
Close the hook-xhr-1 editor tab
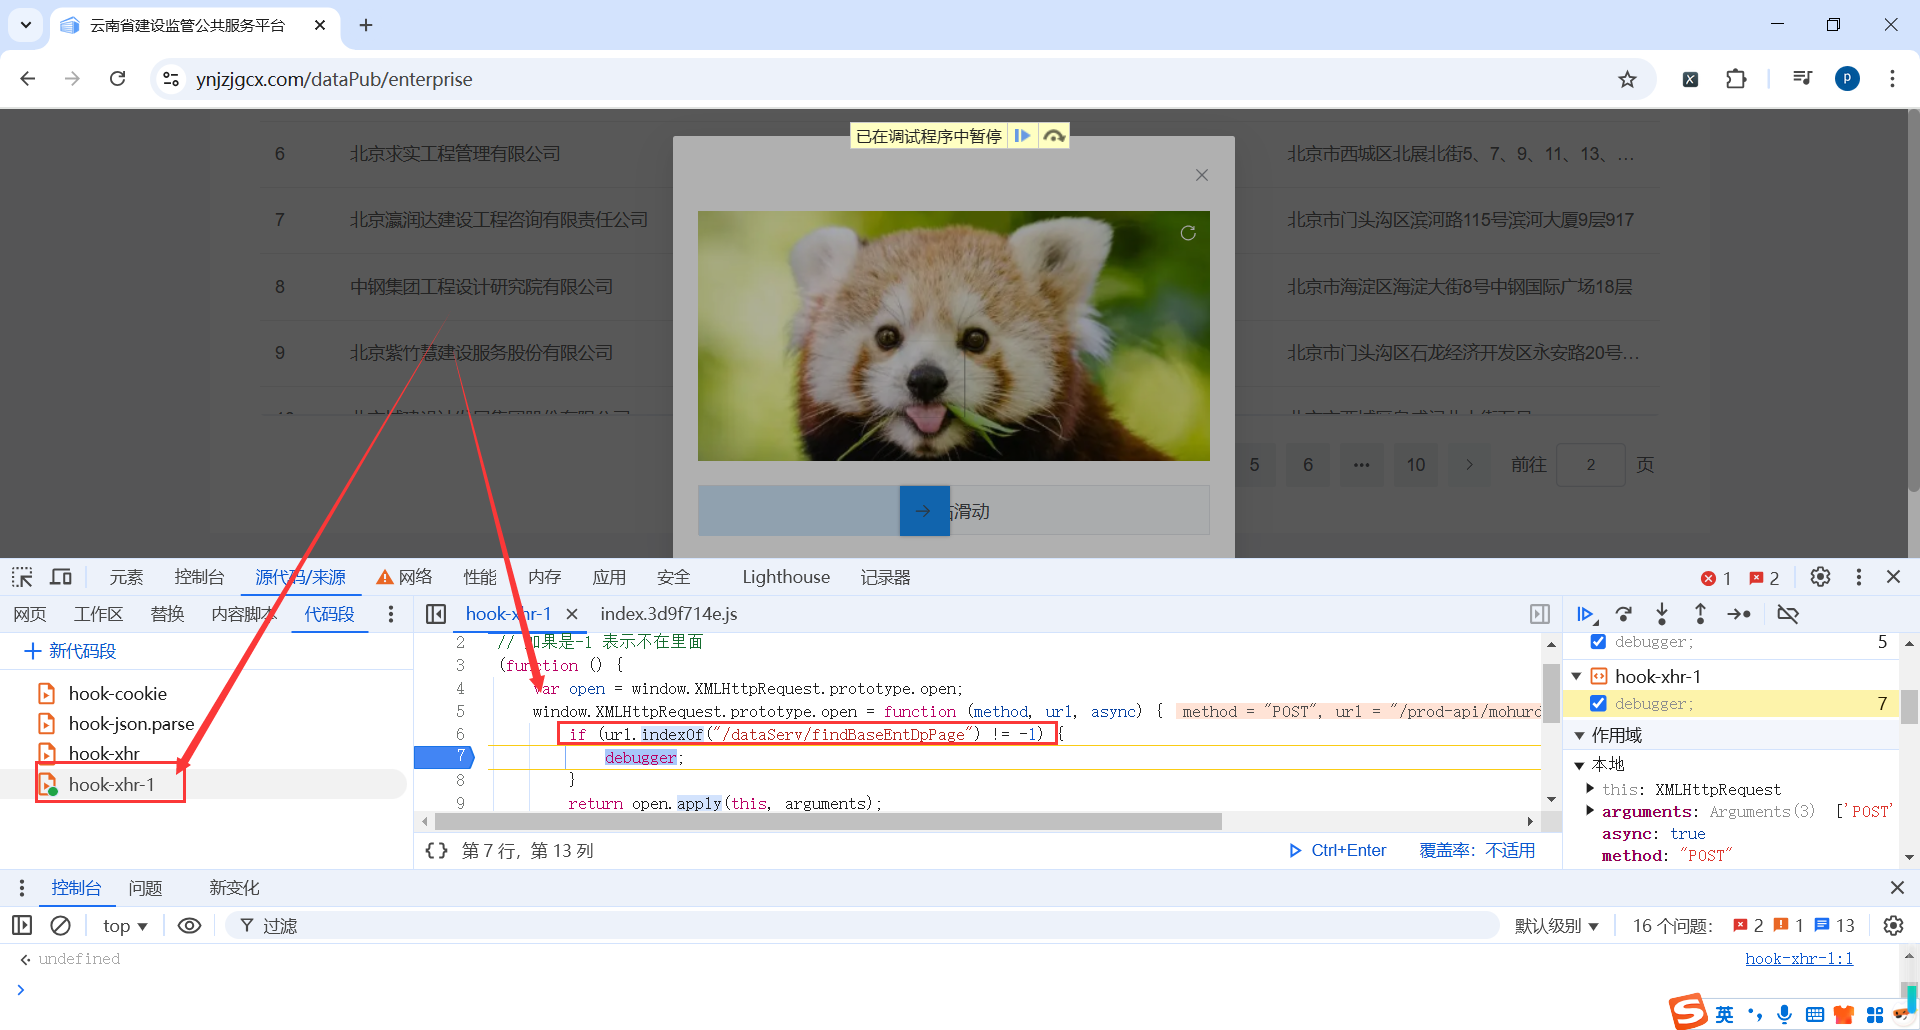pos(572,614)
